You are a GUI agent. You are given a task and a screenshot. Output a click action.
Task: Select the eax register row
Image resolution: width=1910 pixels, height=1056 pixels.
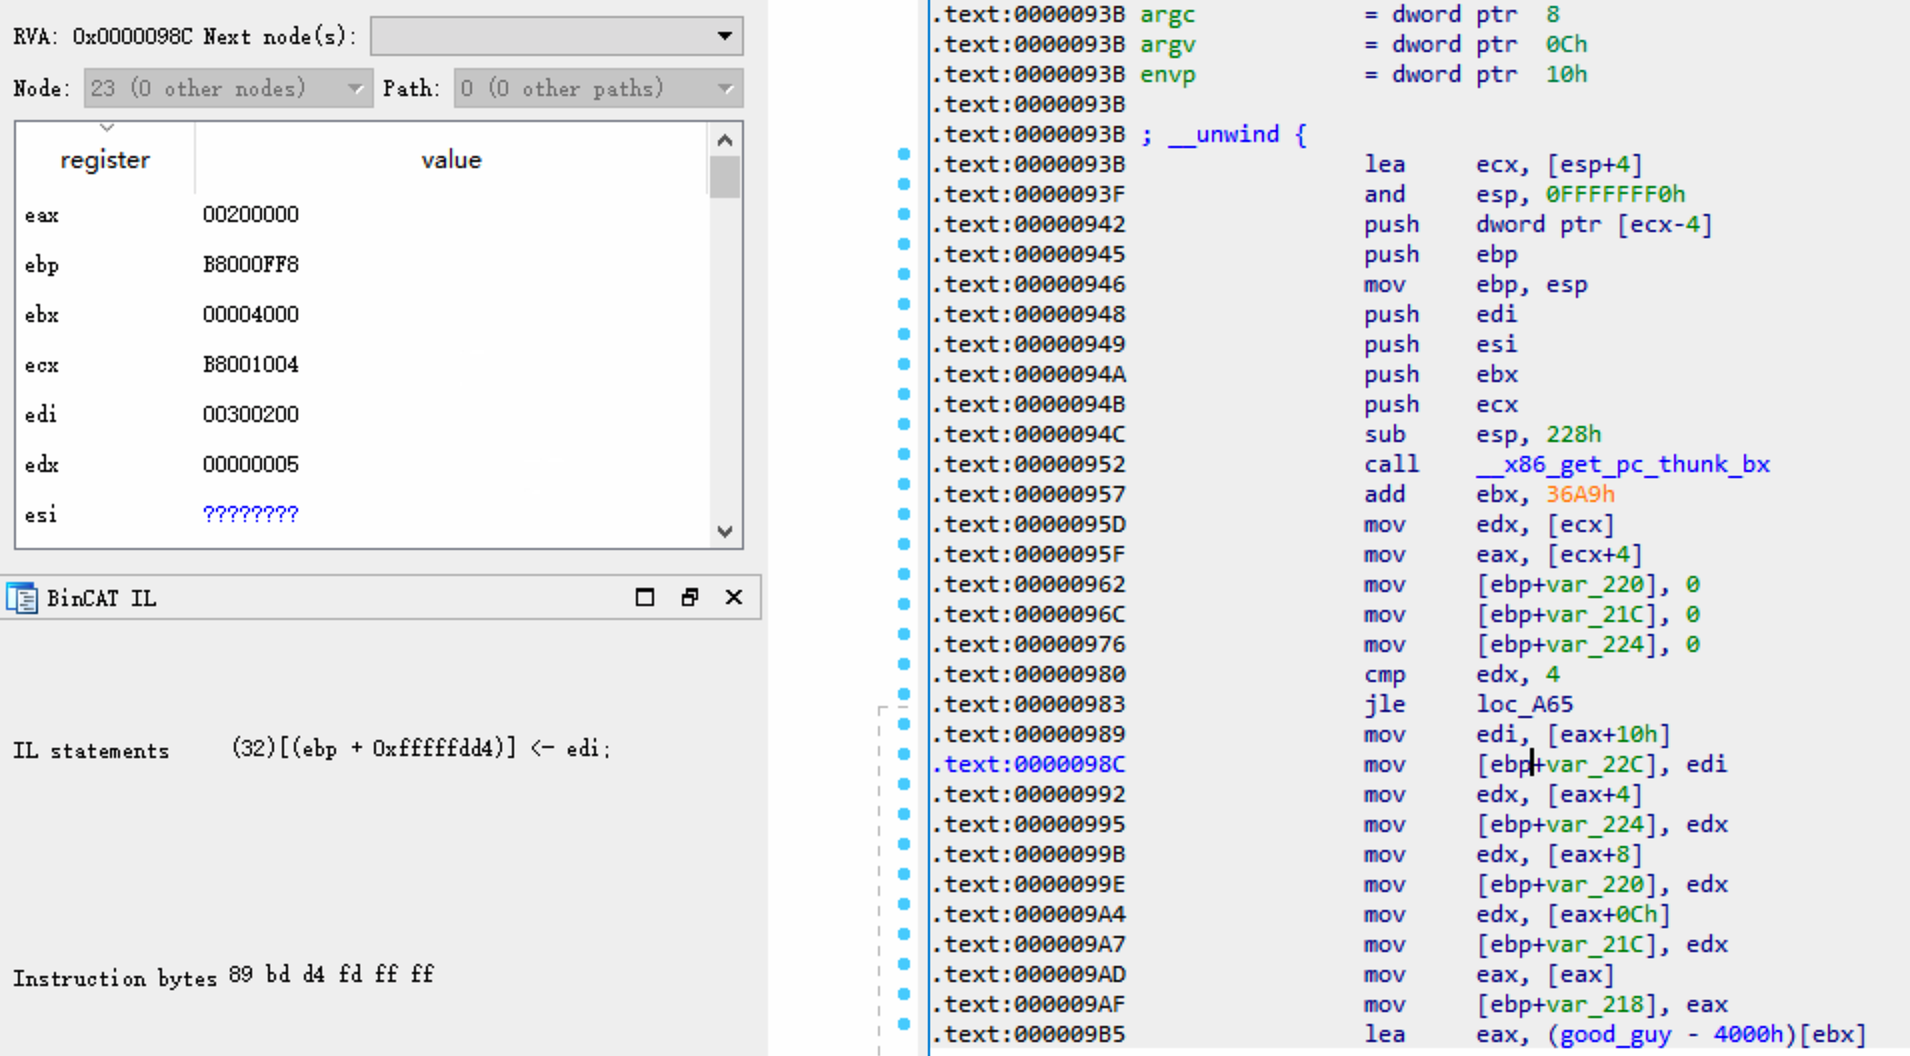362,214
